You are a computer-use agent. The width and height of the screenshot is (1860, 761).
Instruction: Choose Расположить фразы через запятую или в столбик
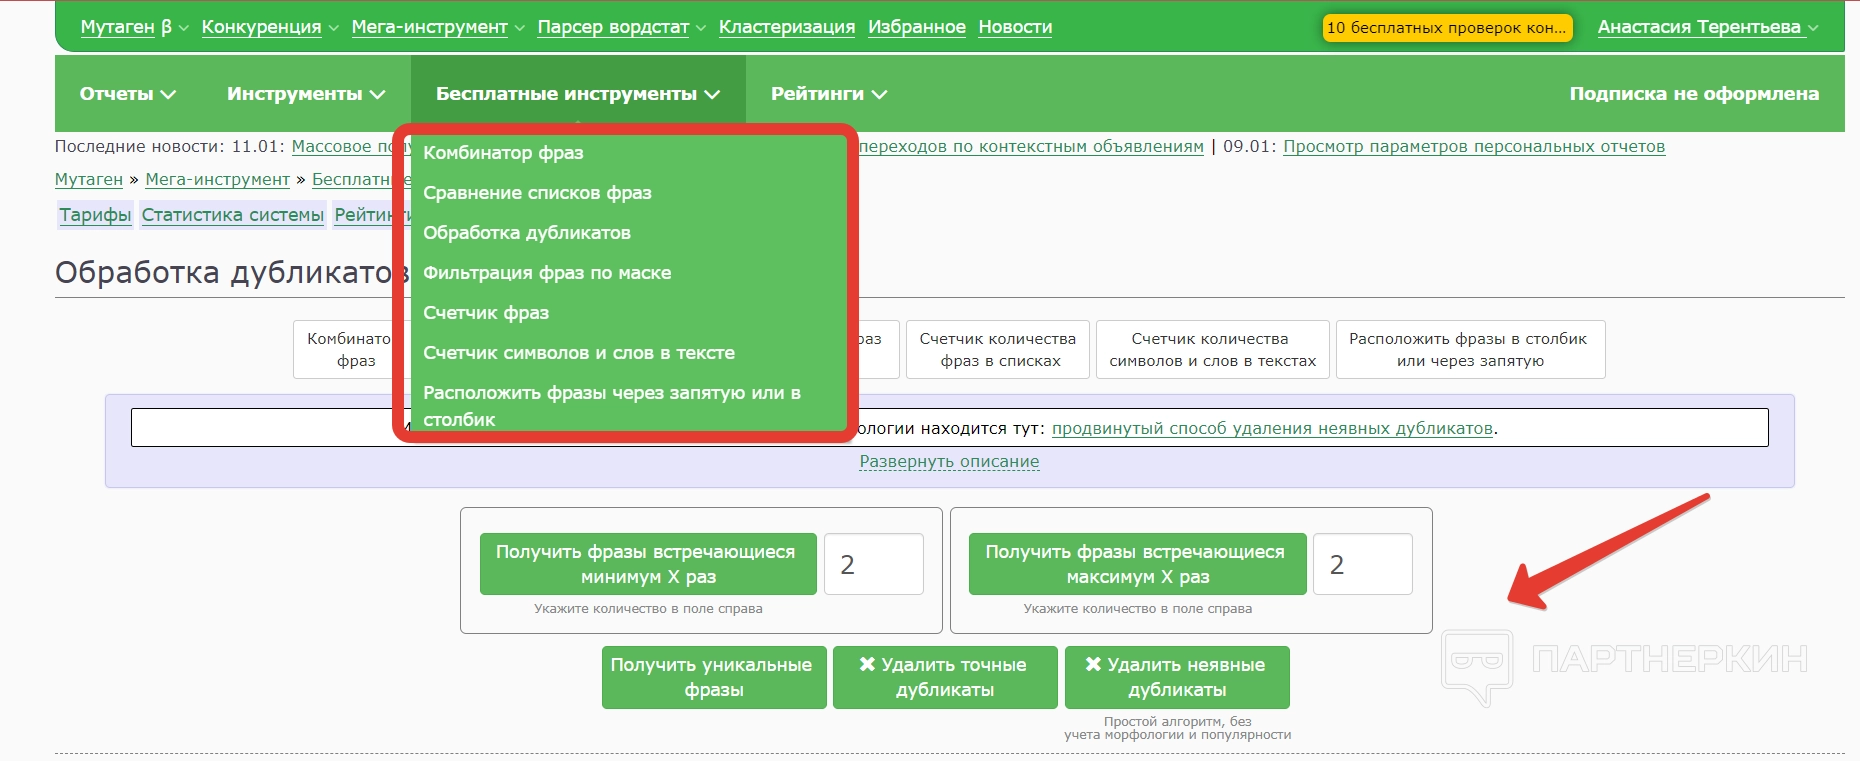(x=612, y=406)
